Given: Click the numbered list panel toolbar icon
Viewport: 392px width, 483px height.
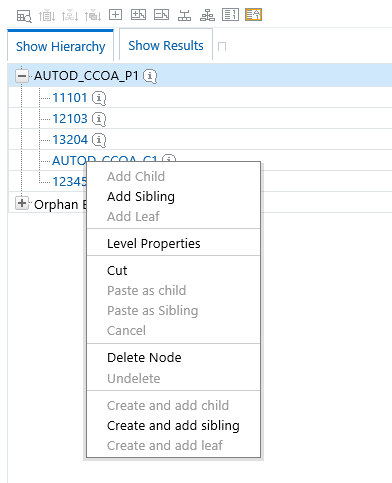Looking at the screenshot, I should [230, 15].
